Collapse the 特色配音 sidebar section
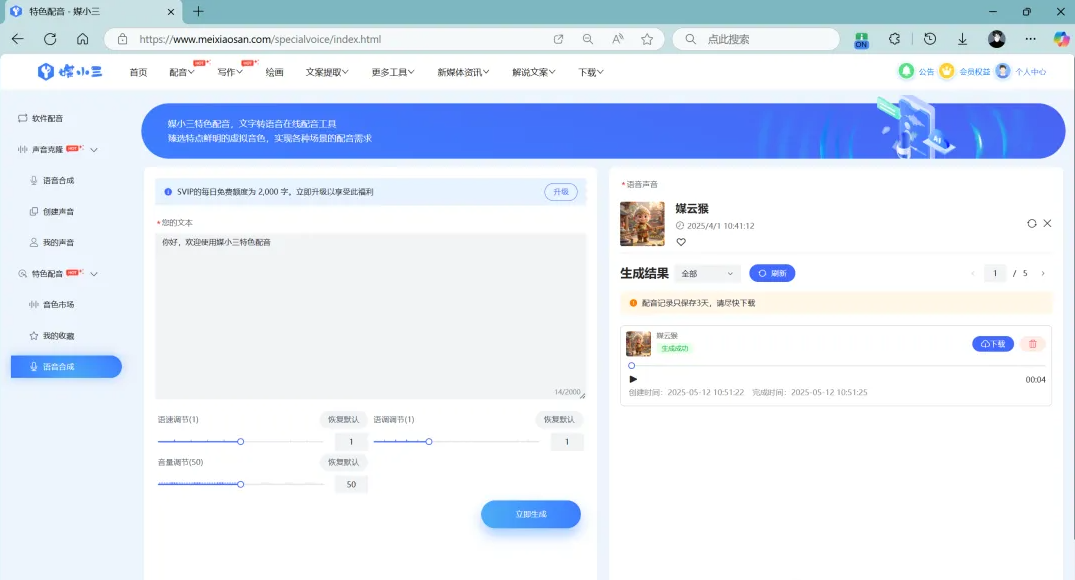The width and height of the screenshot is (1075, 580). pos(94,274)
